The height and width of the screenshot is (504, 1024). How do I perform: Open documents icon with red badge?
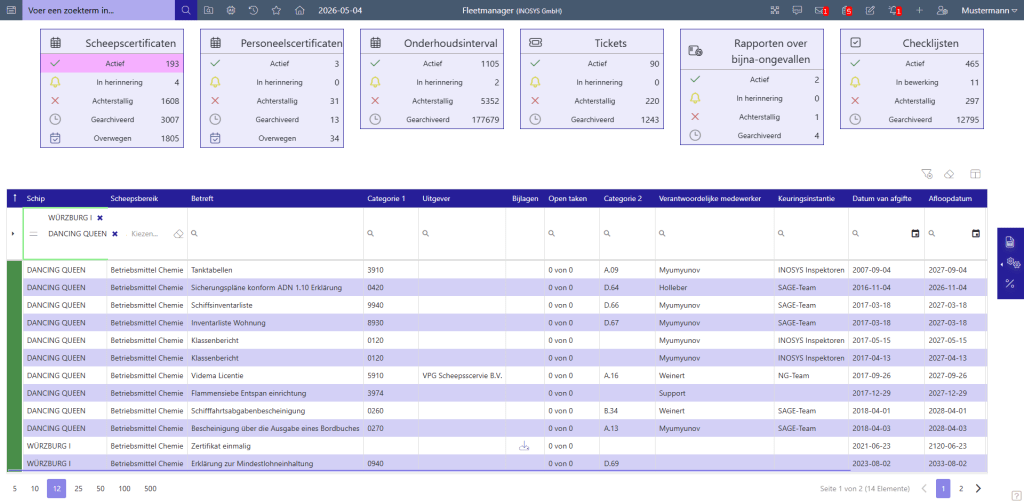(846, 10)
